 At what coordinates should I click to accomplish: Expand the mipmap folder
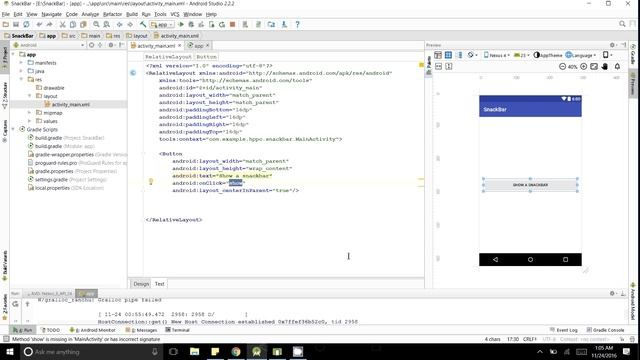tap(29, 113)
